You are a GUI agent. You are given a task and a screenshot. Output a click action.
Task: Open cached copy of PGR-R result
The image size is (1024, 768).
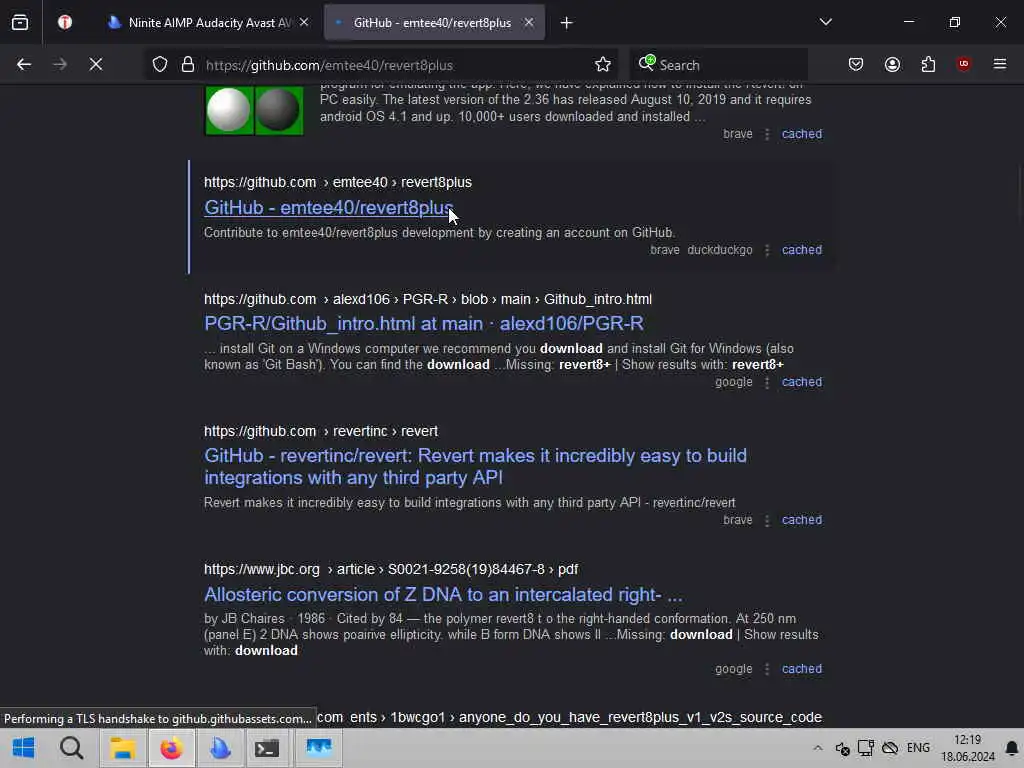coord(801,382)
